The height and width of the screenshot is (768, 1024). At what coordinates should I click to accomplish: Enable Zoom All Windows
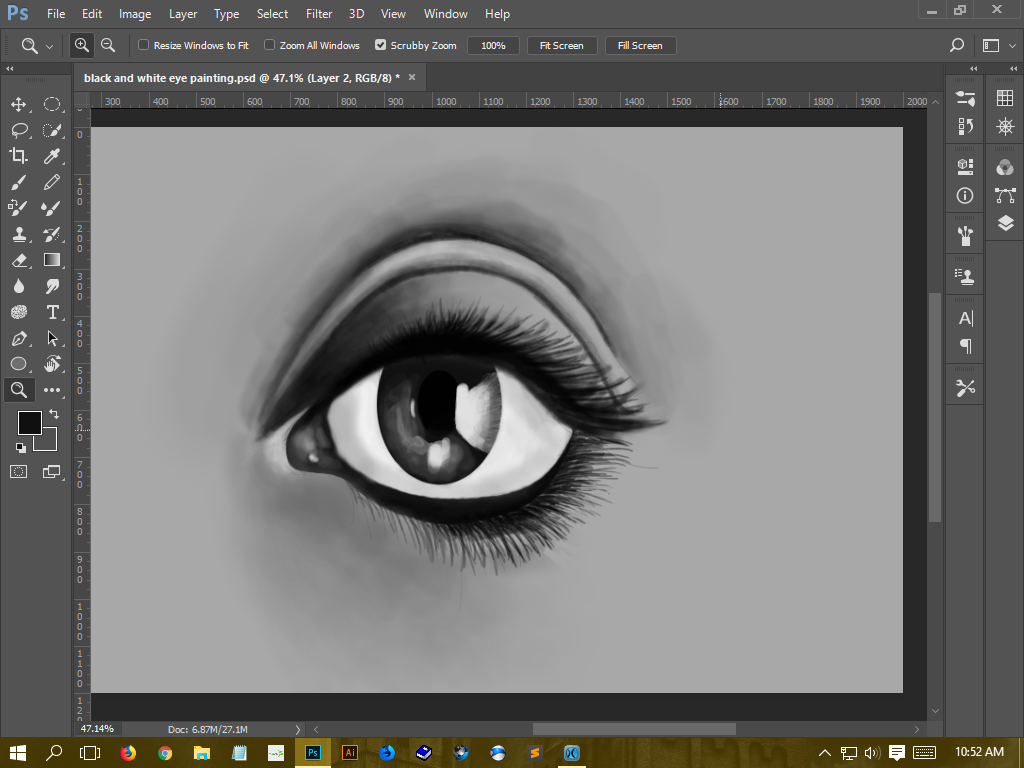click(269, 45)
